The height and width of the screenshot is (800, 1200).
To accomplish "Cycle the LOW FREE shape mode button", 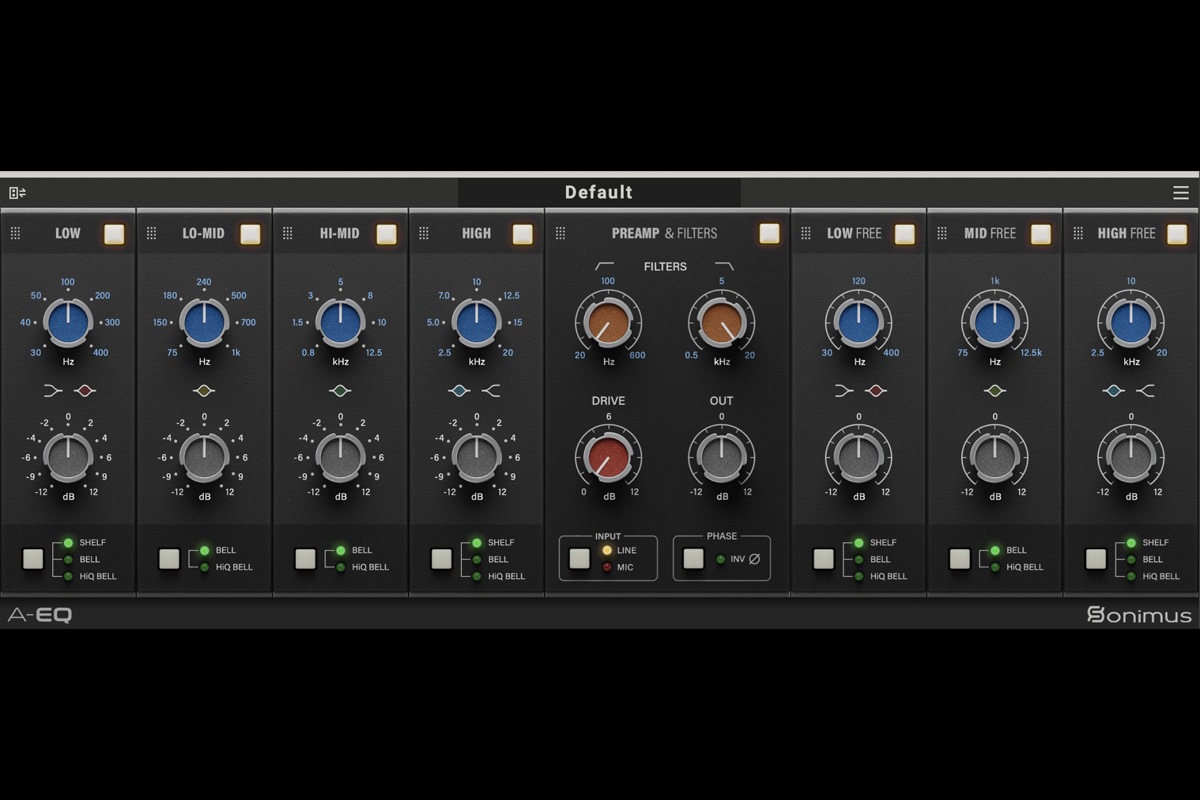I will pos(823,559).
